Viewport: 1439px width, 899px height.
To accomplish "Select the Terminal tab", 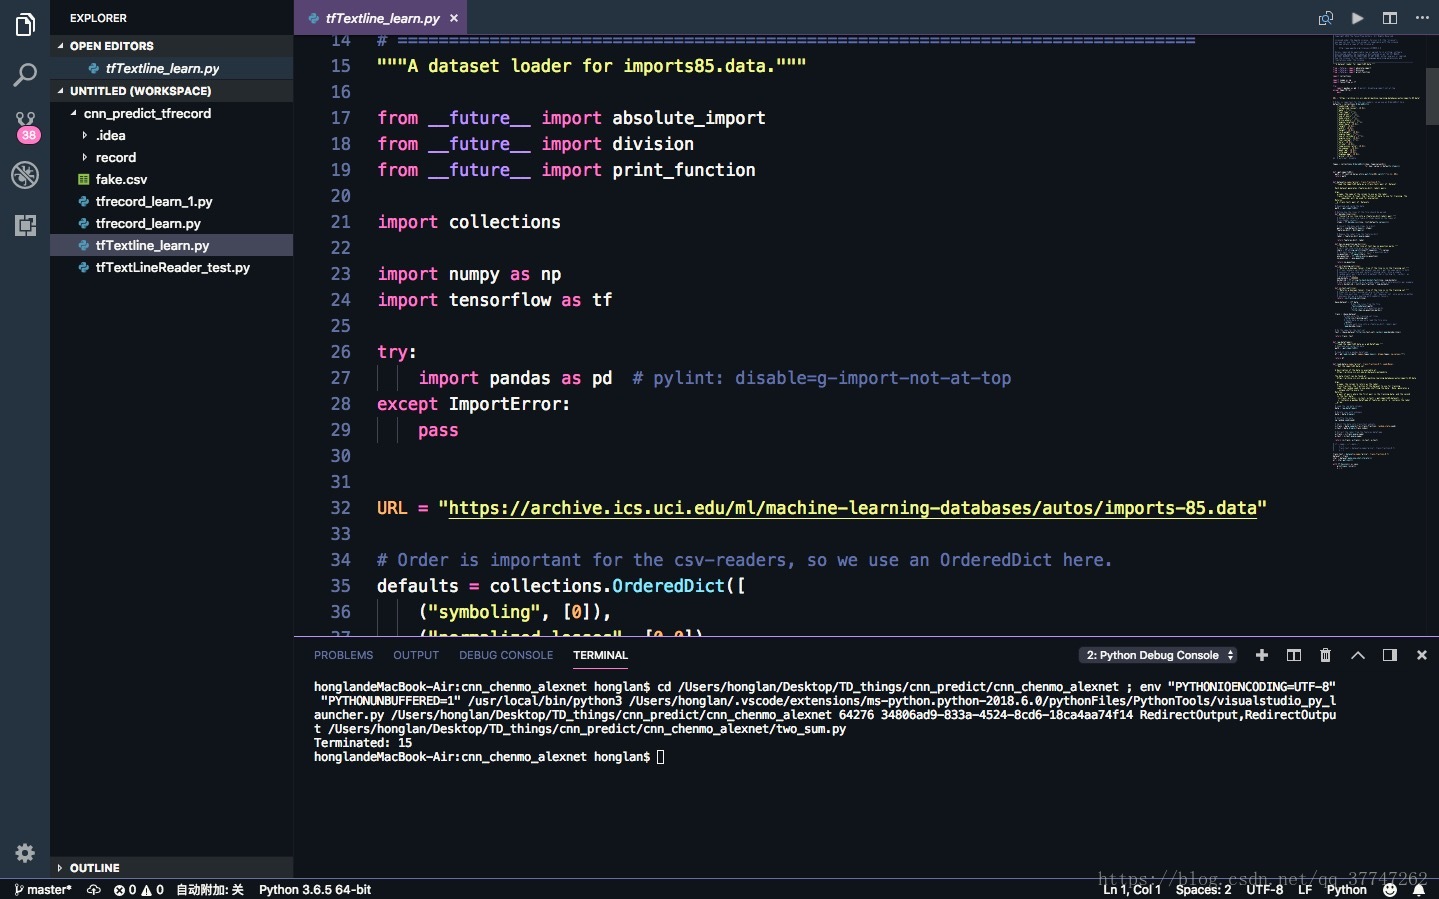I will (600, 655).
